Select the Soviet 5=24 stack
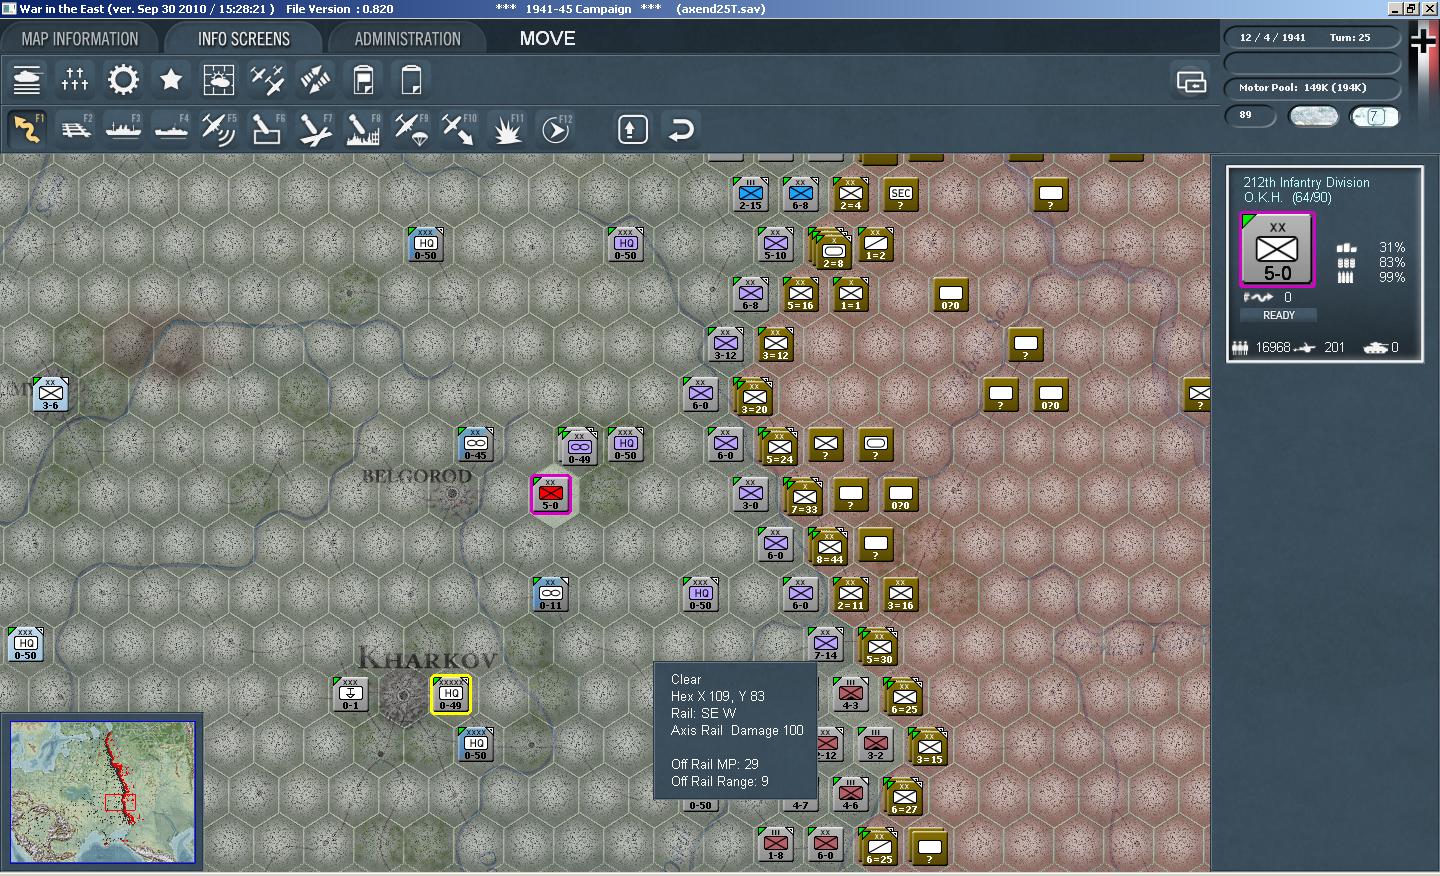Screen dimensions: 1440x876 pos(778,446)
